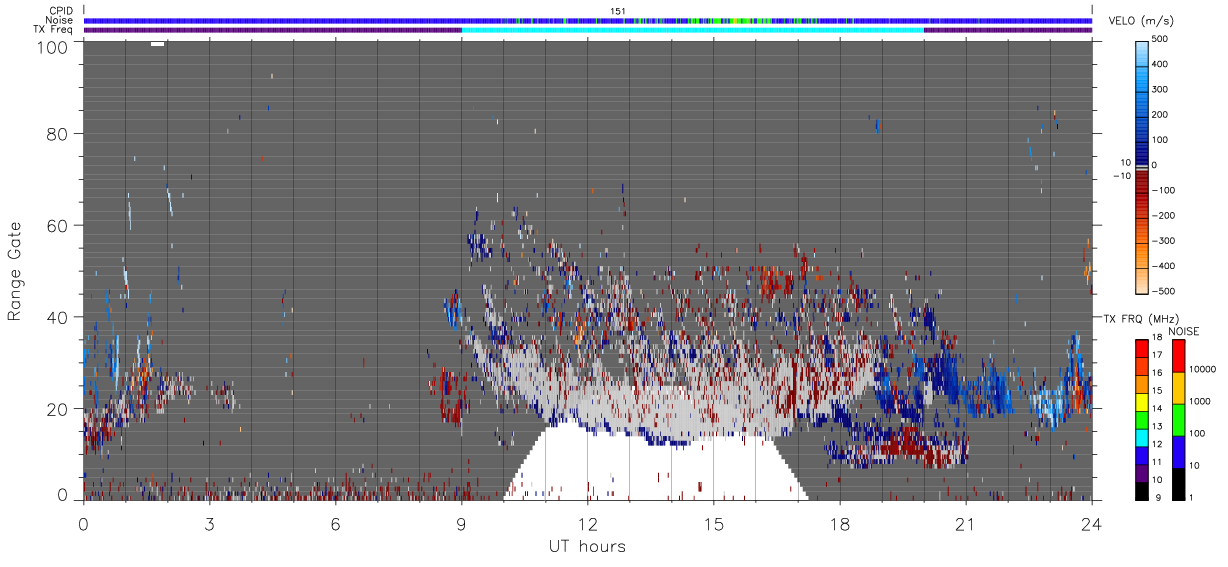Image resolution: width=1228 pixels, height=567 pixels.
Task: Click the 200 tick on velocity colorbar
Action: pos(1159,115)
